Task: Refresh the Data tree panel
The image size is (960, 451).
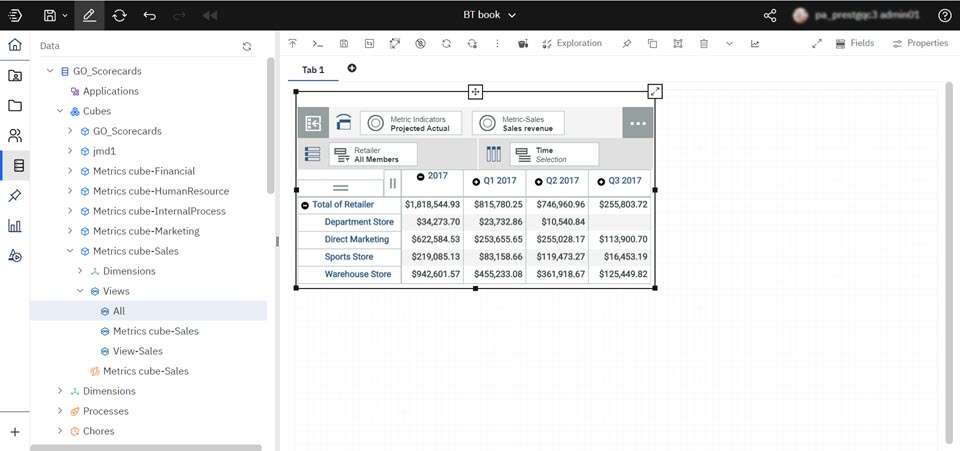Action: coord(247,46)
